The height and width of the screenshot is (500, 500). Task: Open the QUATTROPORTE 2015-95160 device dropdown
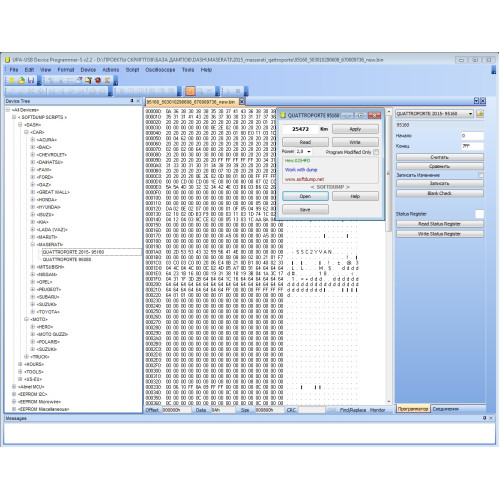(435, 114)
